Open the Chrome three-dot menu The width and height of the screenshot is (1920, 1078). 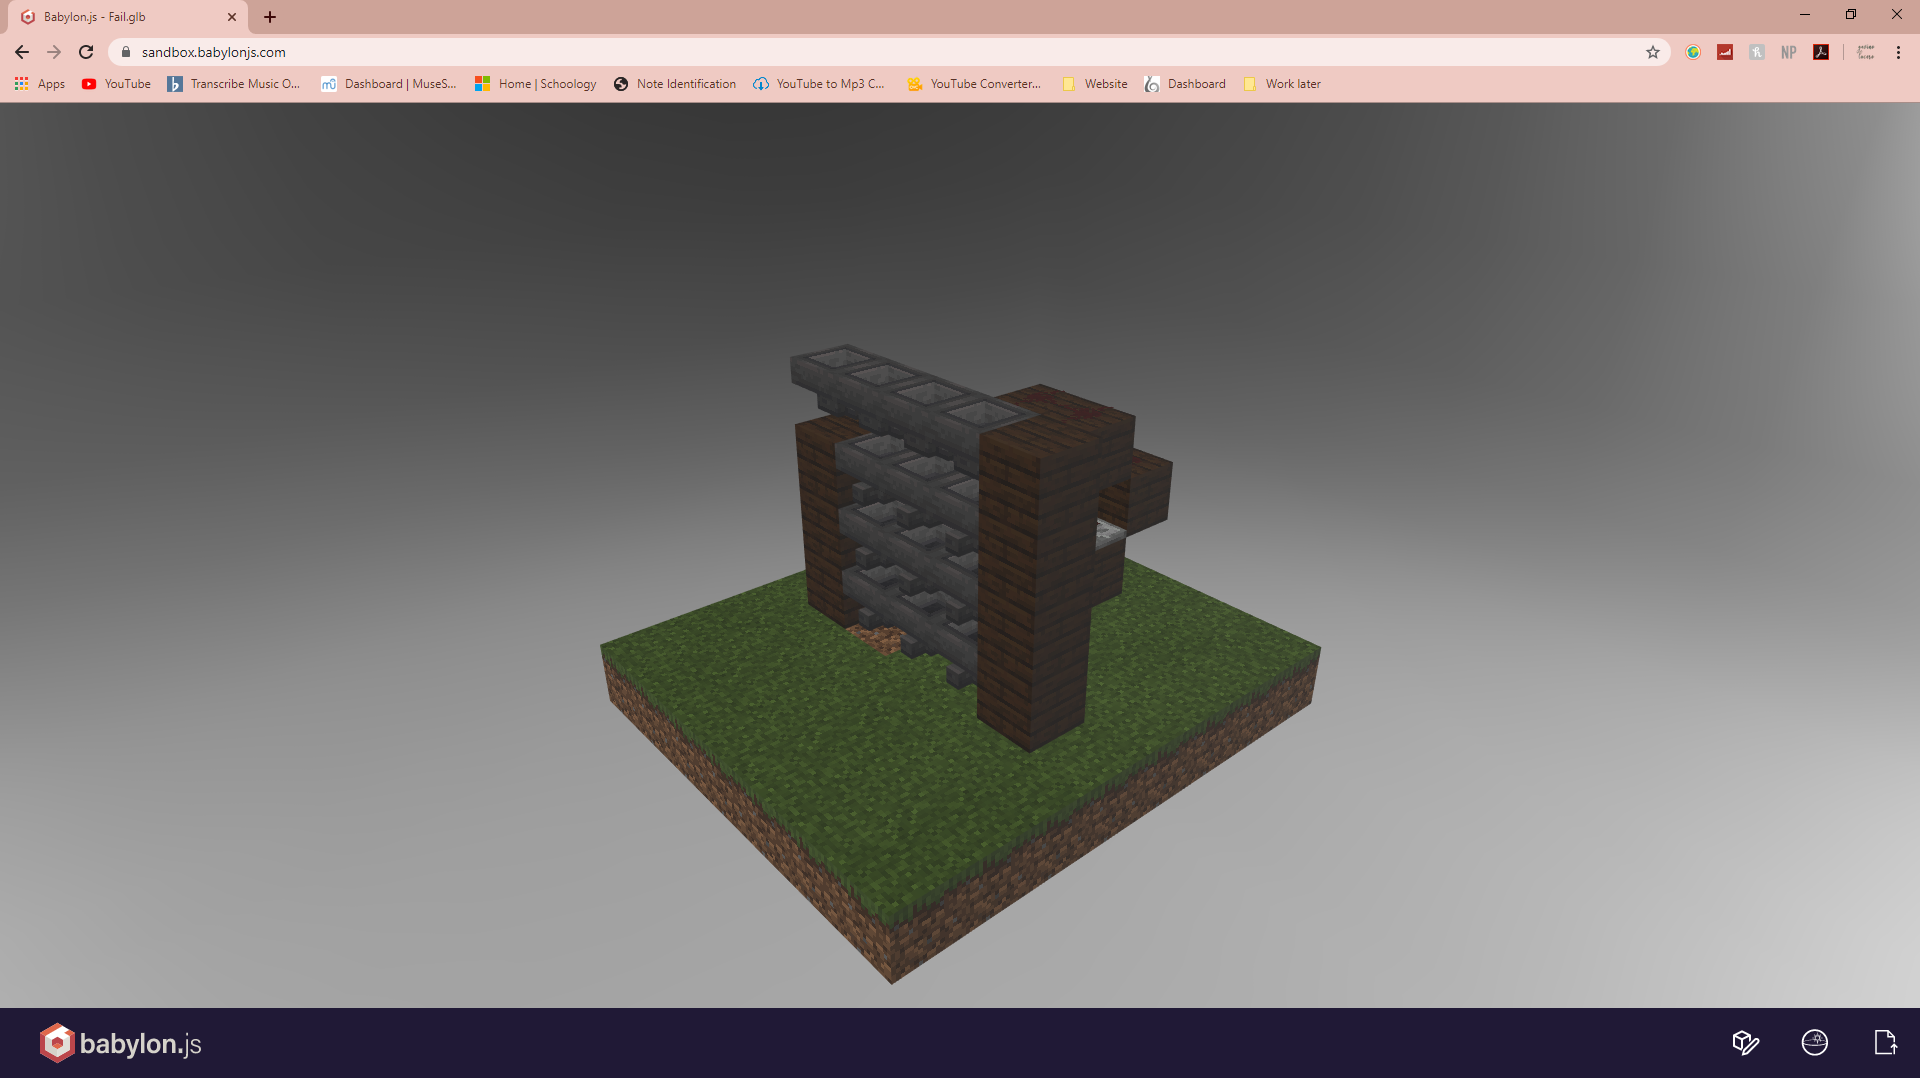[x=1898, y=52]
